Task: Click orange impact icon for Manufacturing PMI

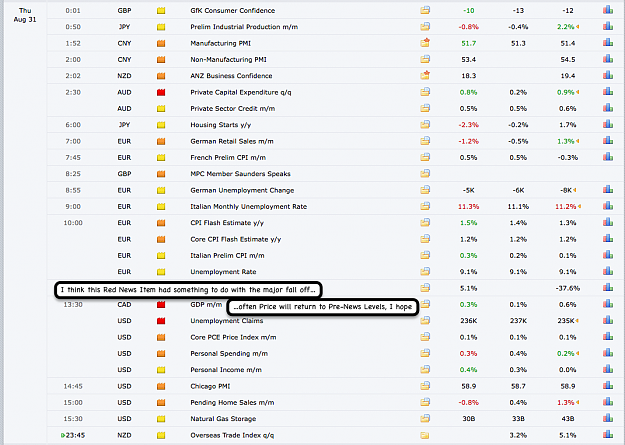Action: [x=161, y=43]
